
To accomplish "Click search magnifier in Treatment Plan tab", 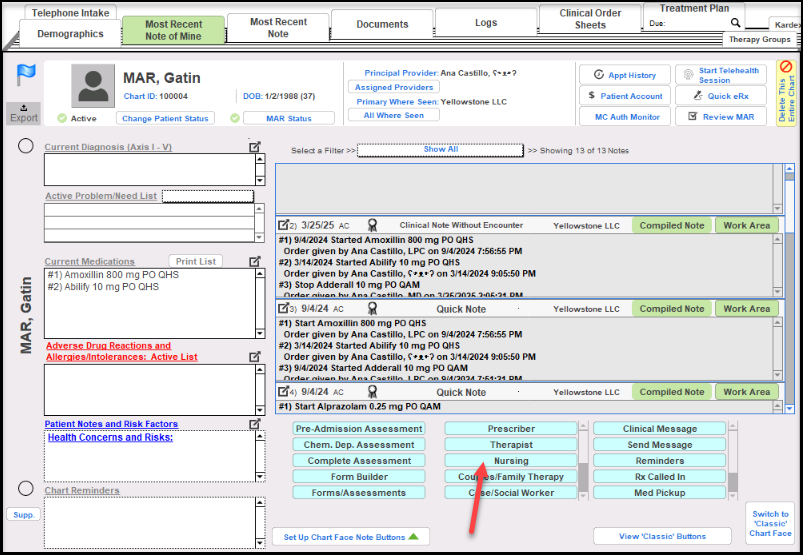I will pos(736,22).
